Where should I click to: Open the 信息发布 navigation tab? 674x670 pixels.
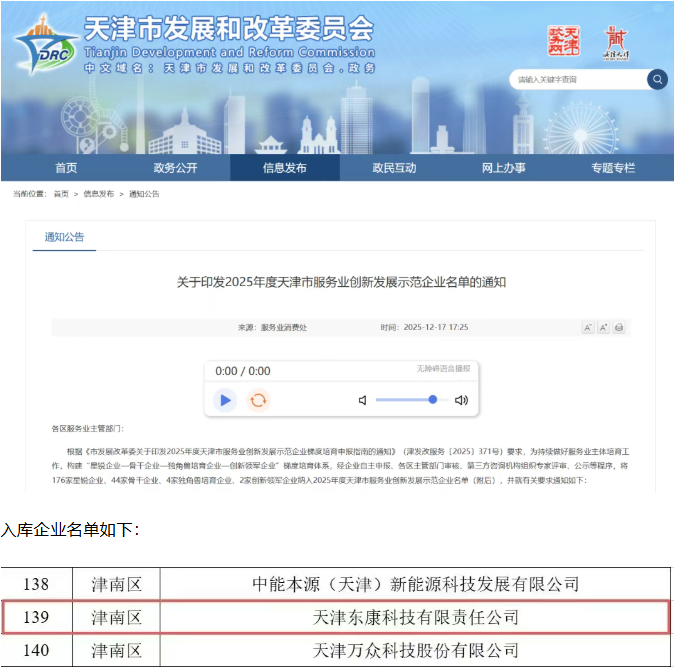pos(285,168)
